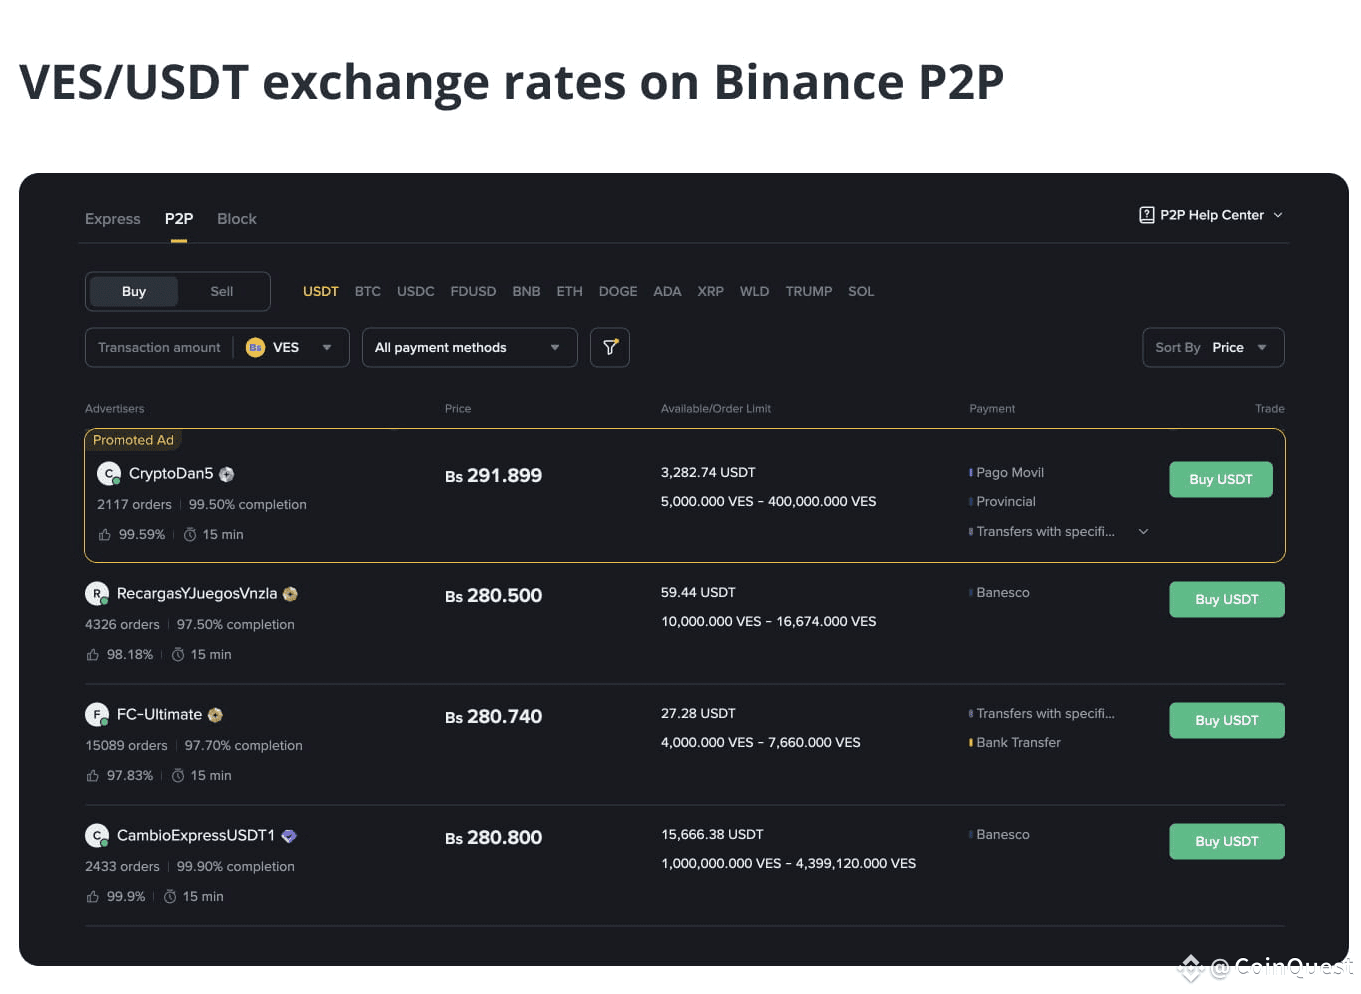The image size is (1361, 994).
Task: Open the VES currency dropdown arrow
Action: [327, 348]
